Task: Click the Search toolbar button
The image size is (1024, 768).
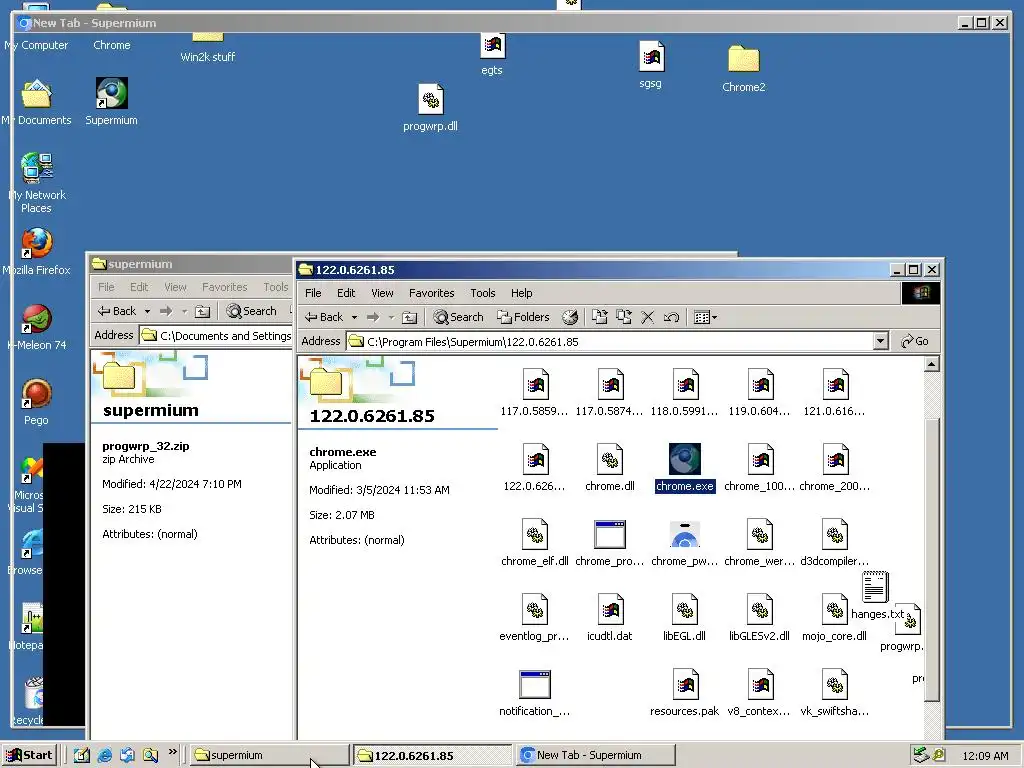Action: pos(458,317)
